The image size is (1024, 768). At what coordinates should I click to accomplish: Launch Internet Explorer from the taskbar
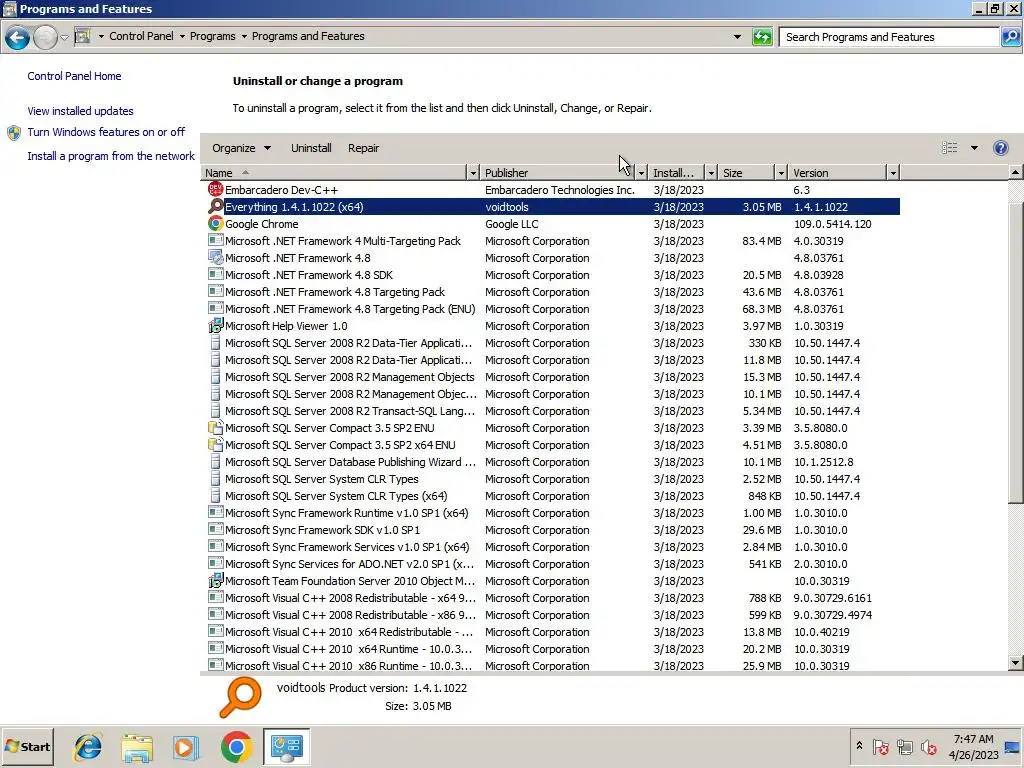click(x=88, y=747)
